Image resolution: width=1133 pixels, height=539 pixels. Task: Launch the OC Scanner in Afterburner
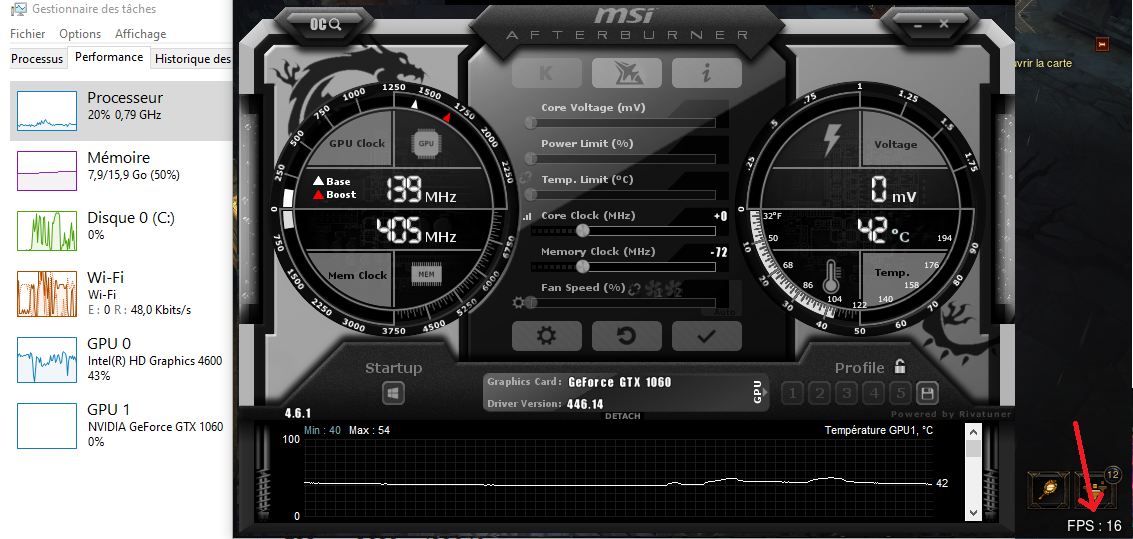325,25
